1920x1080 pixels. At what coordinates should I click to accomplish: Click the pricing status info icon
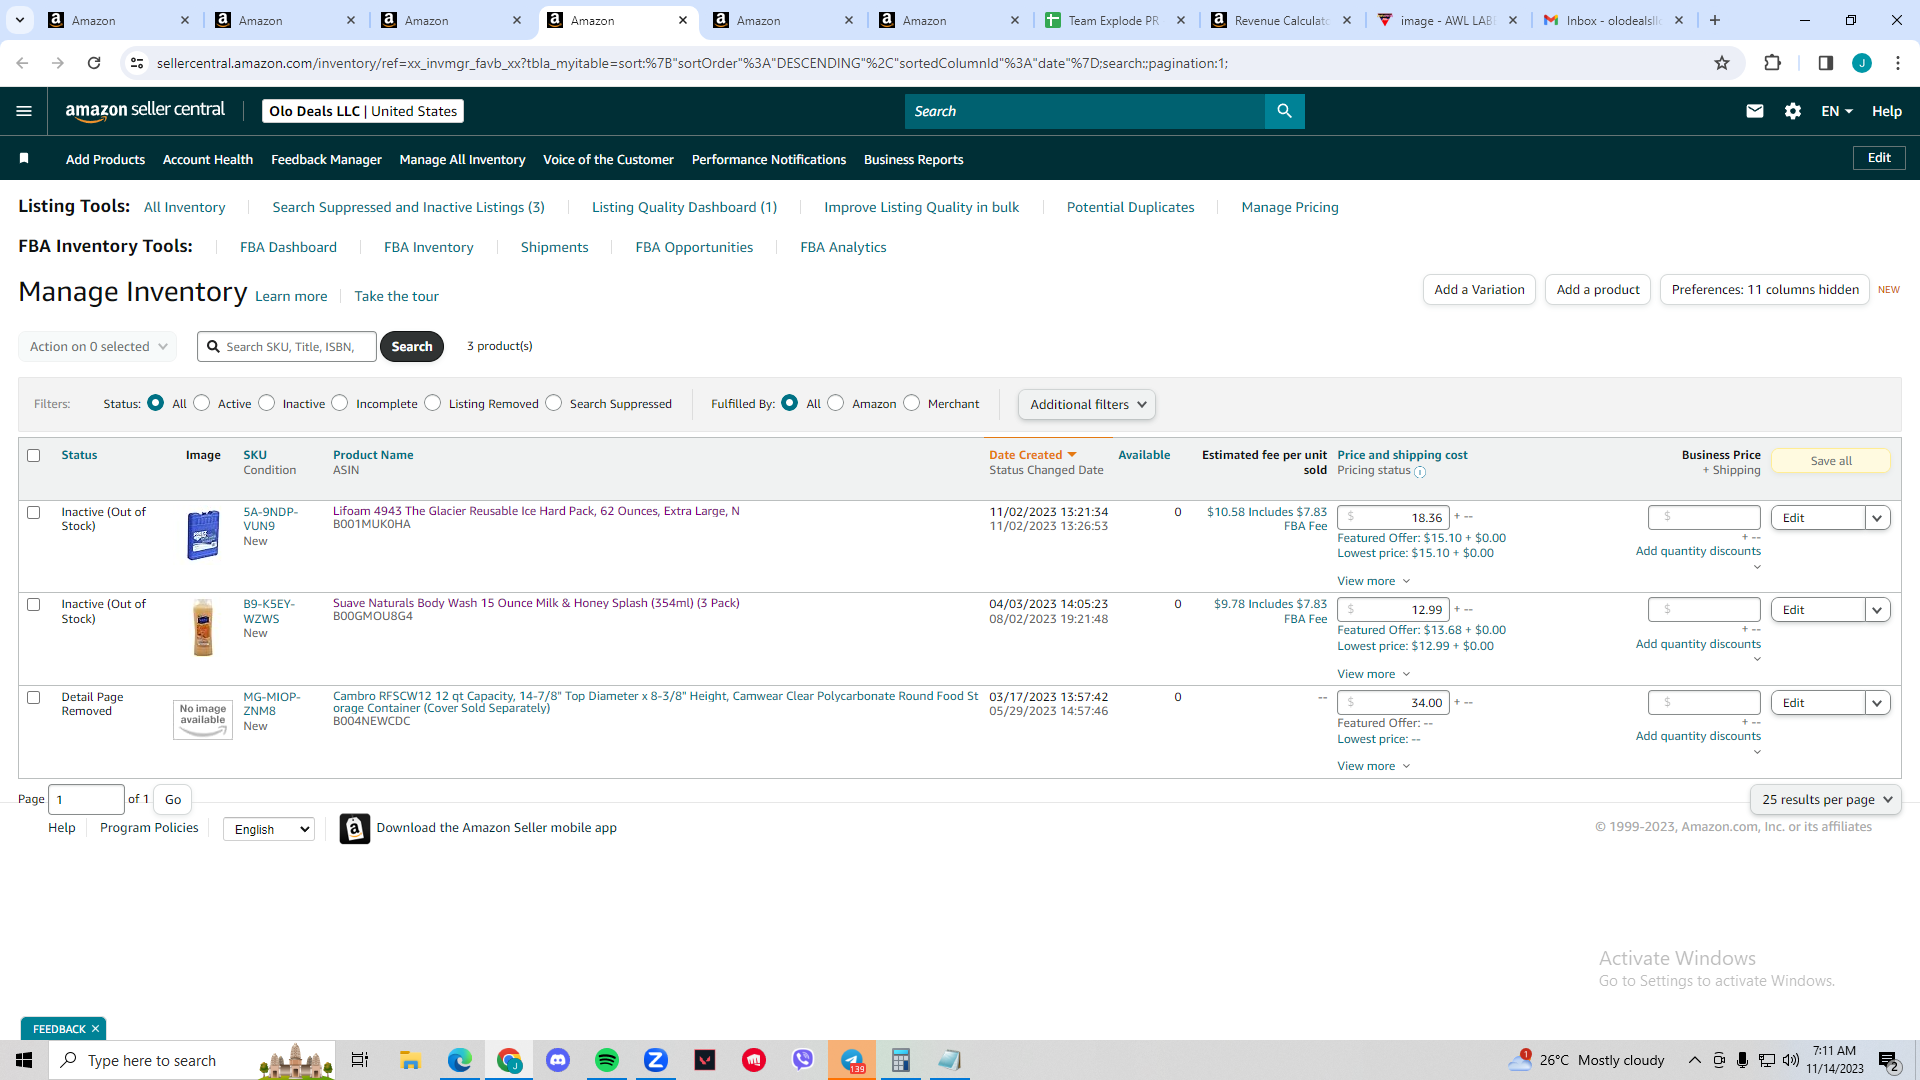(1420, 472)
